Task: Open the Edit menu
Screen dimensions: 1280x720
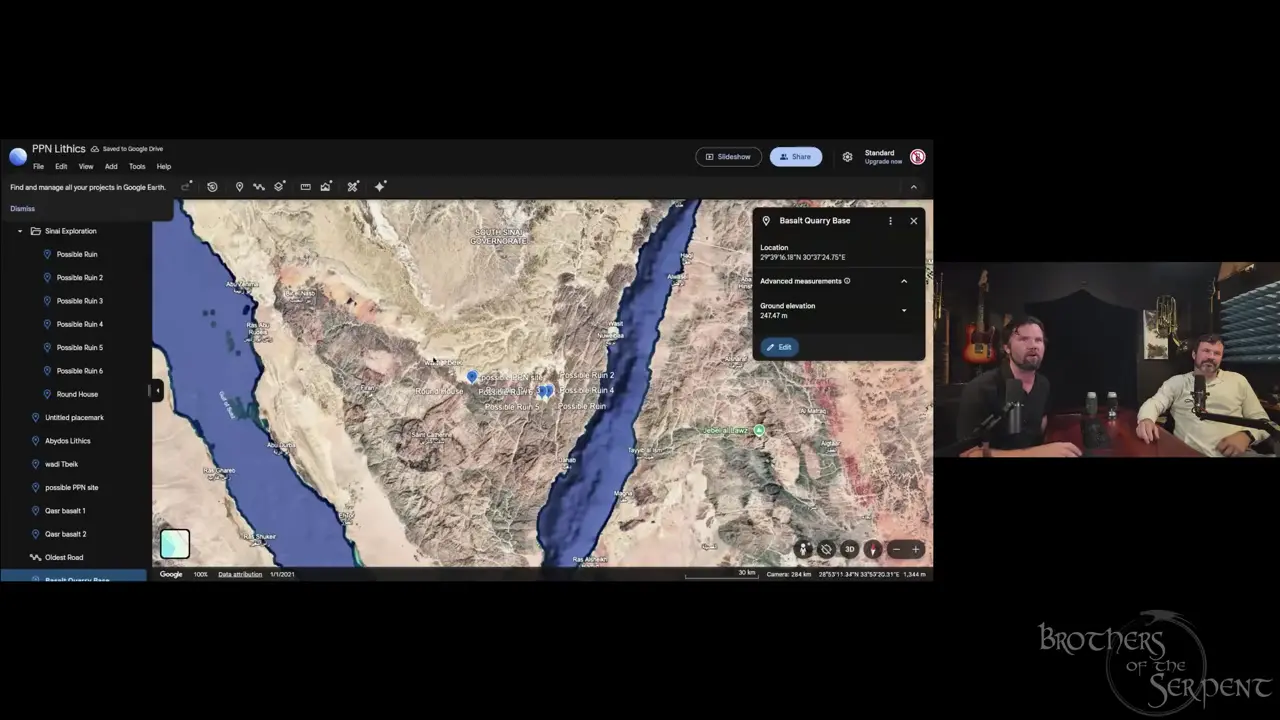Action: pos(61,167)
